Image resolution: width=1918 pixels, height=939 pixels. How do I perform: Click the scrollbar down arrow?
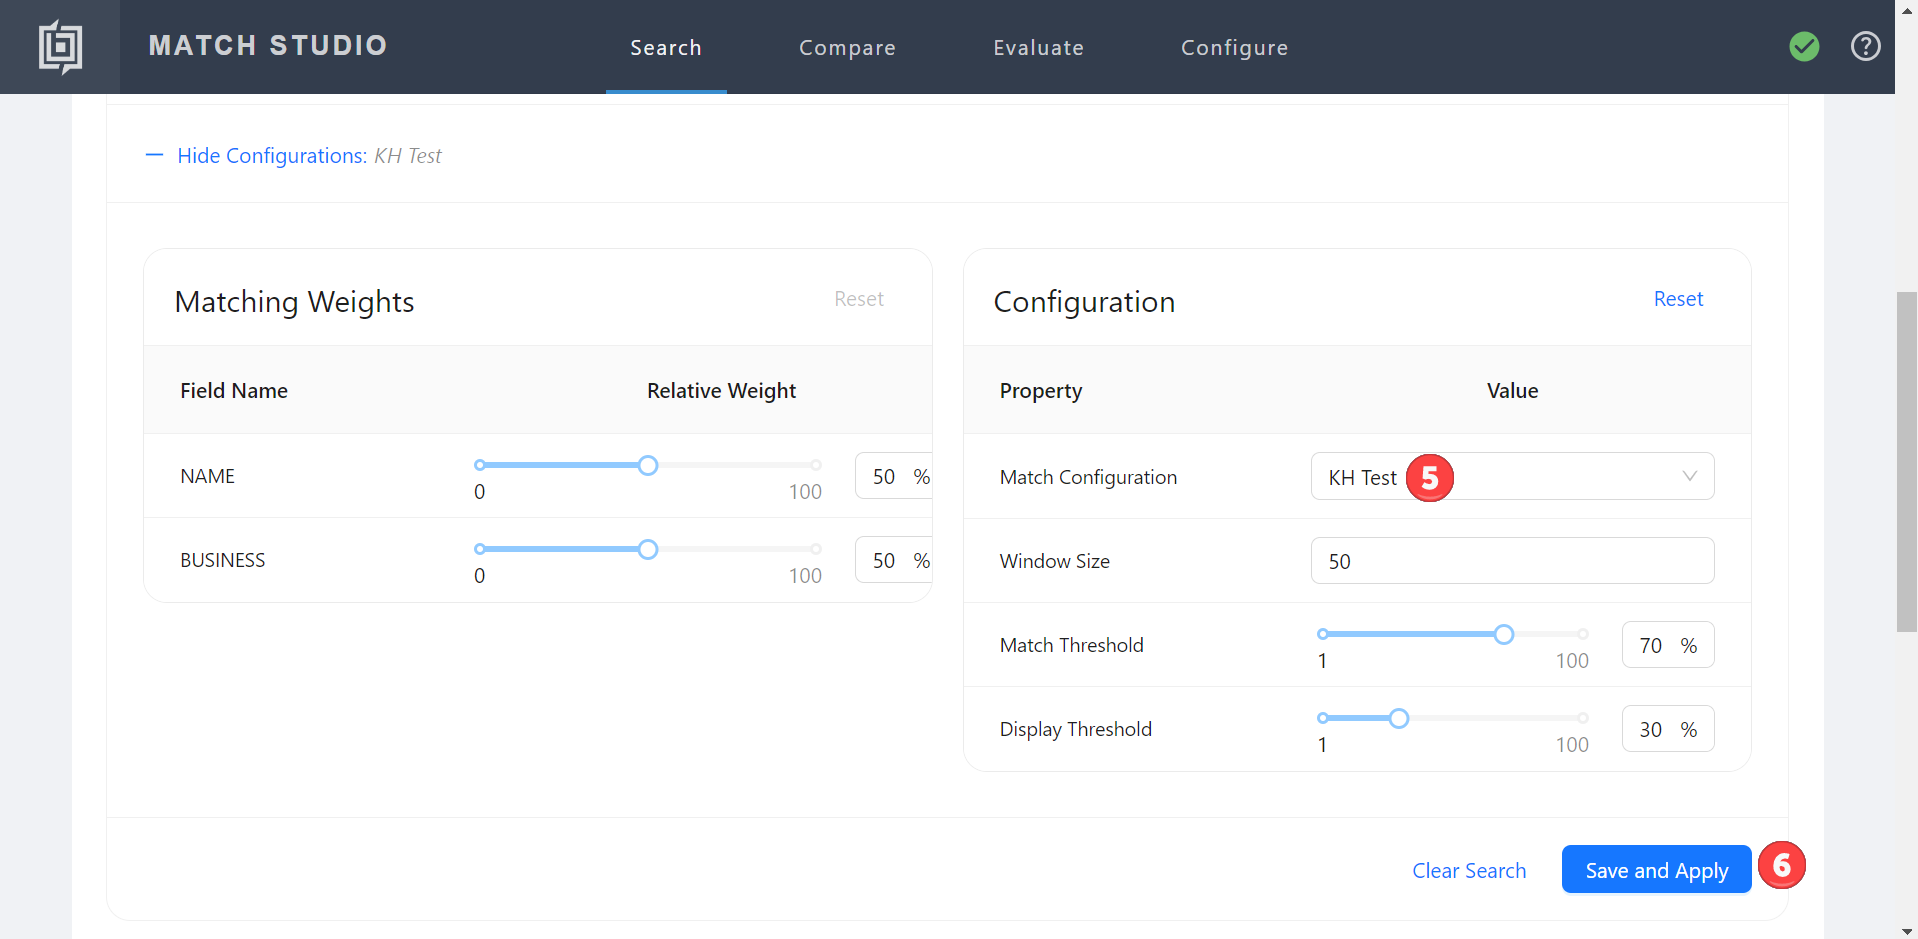(x=1907, y=931)
